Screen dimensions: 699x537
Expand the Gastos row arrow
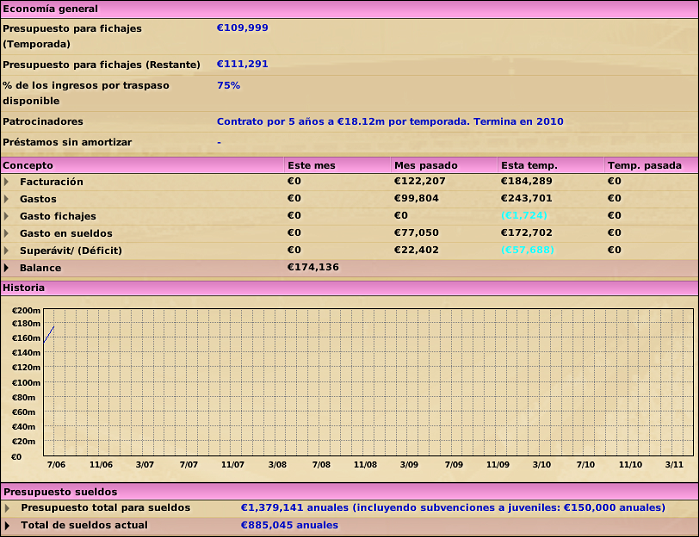(x=6, y=199)
